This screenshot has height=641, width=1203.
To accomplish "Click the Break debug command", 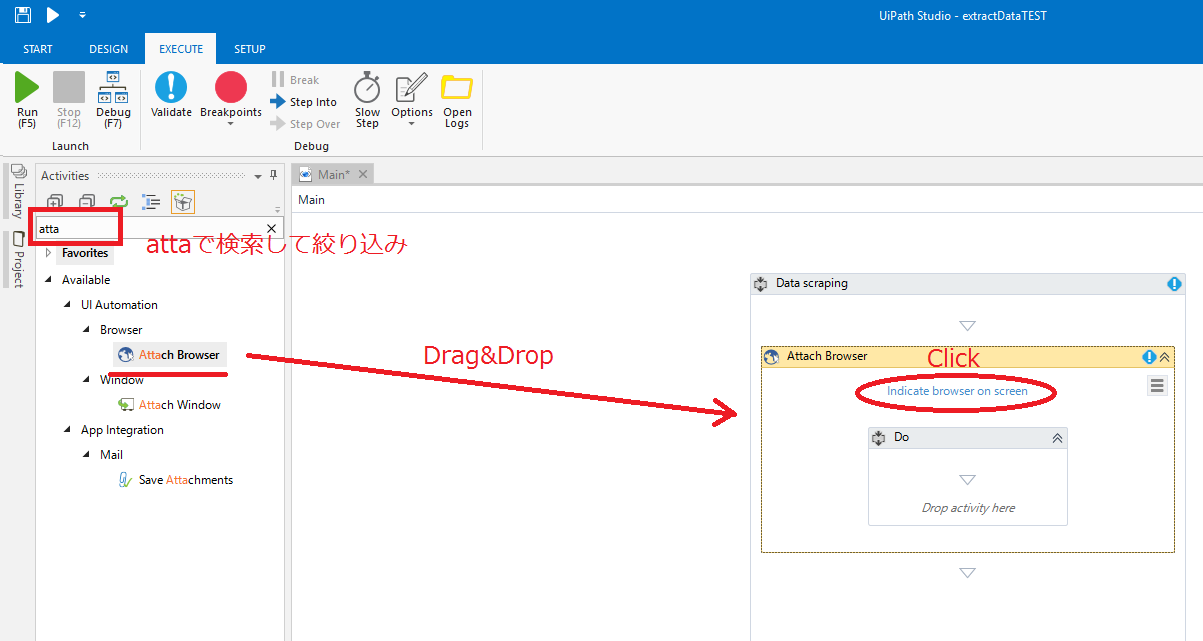I will click(295, 80).
